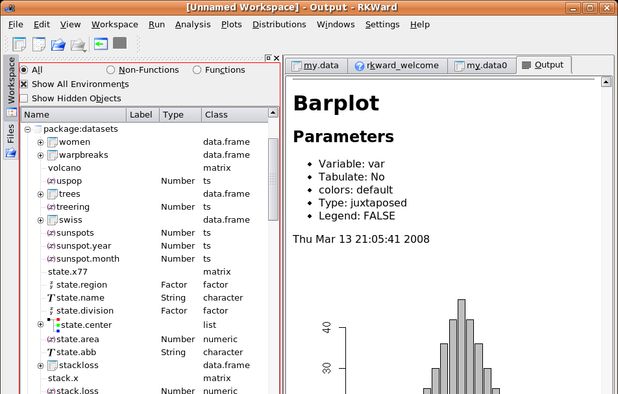Screen dimensions: 618x394
Task: Open the Workspace sidebar panel
Action: (11, 87)
